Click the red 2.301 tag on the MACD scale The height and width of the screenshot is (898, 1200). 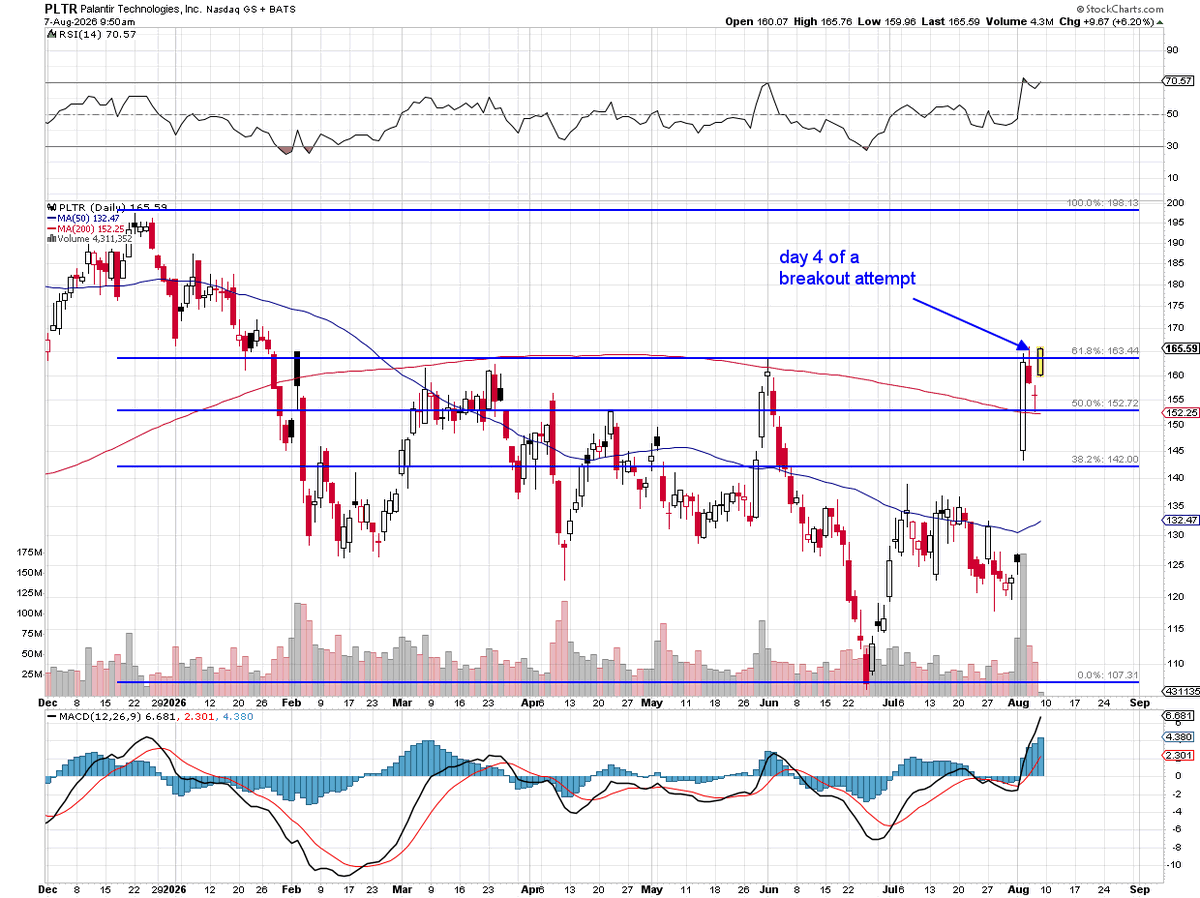click(1177, 756)
